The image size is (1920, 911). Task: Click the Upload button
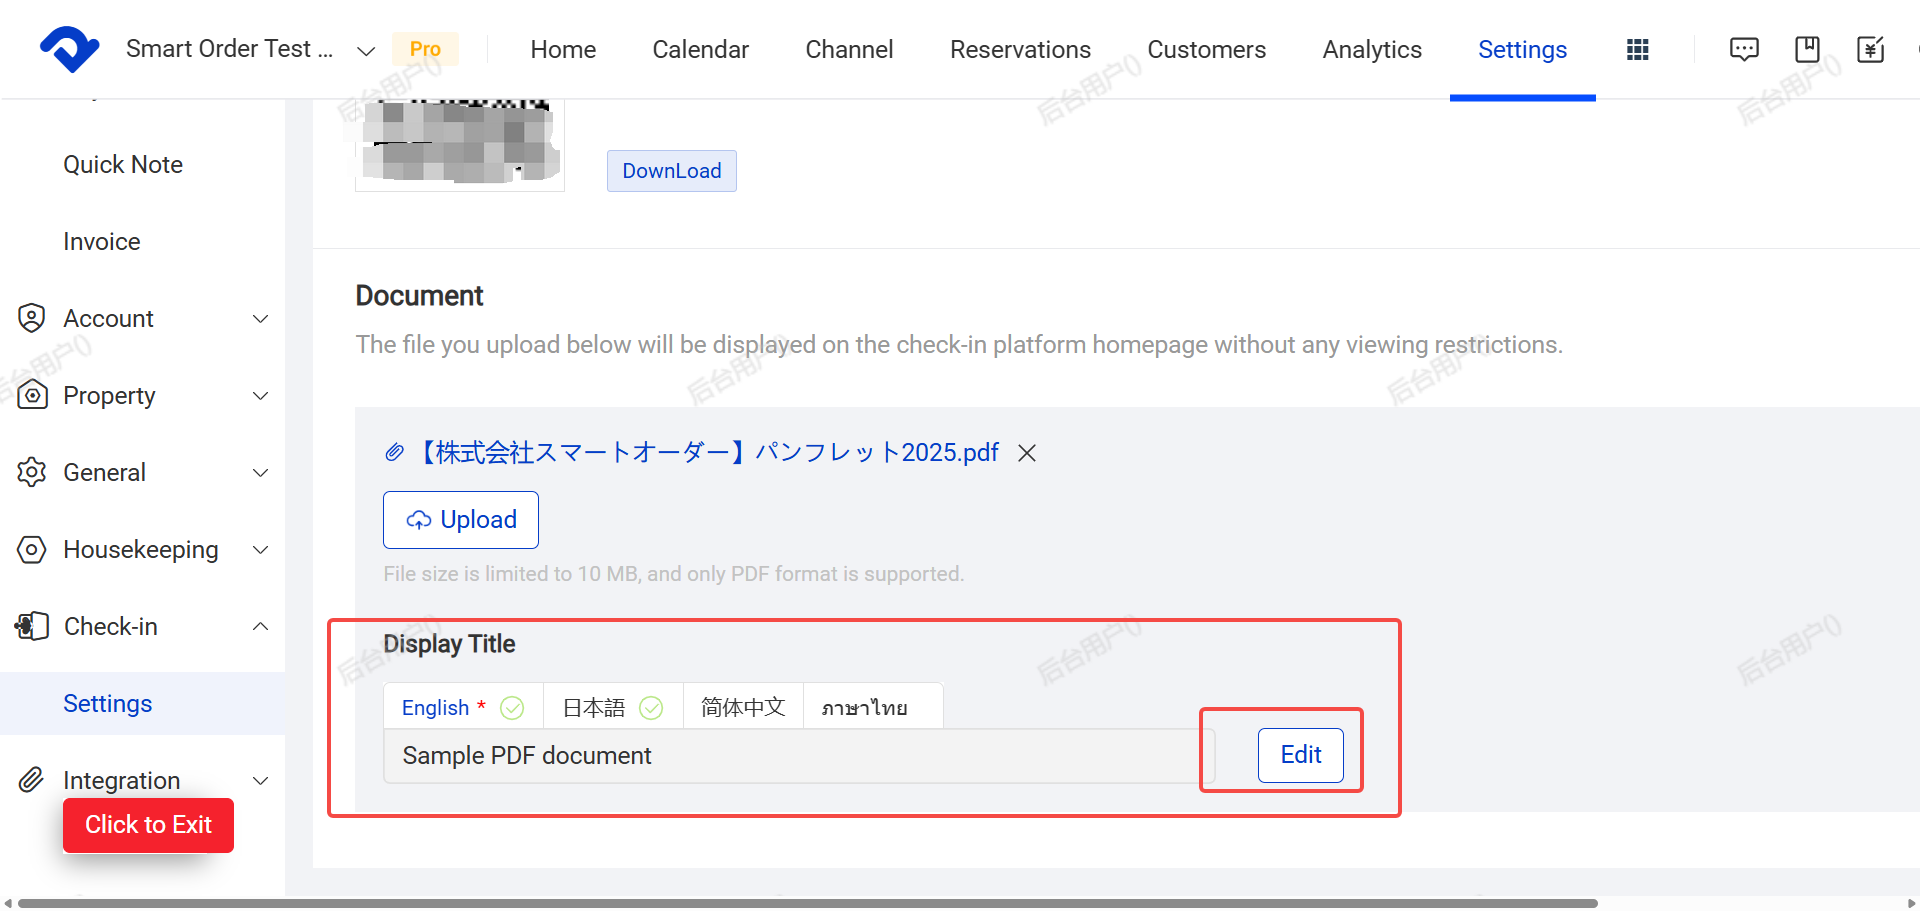[x=461, y=520]
